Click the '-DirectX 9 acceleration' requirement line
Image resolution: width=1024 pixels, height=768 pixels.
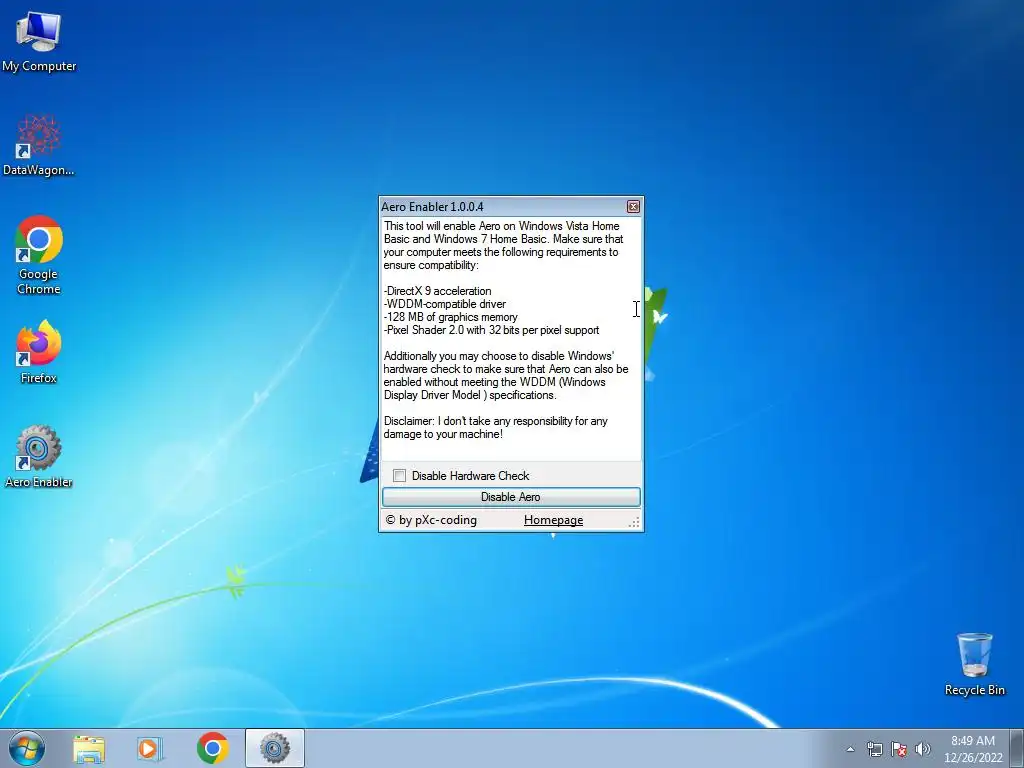(x=438, y=291)
